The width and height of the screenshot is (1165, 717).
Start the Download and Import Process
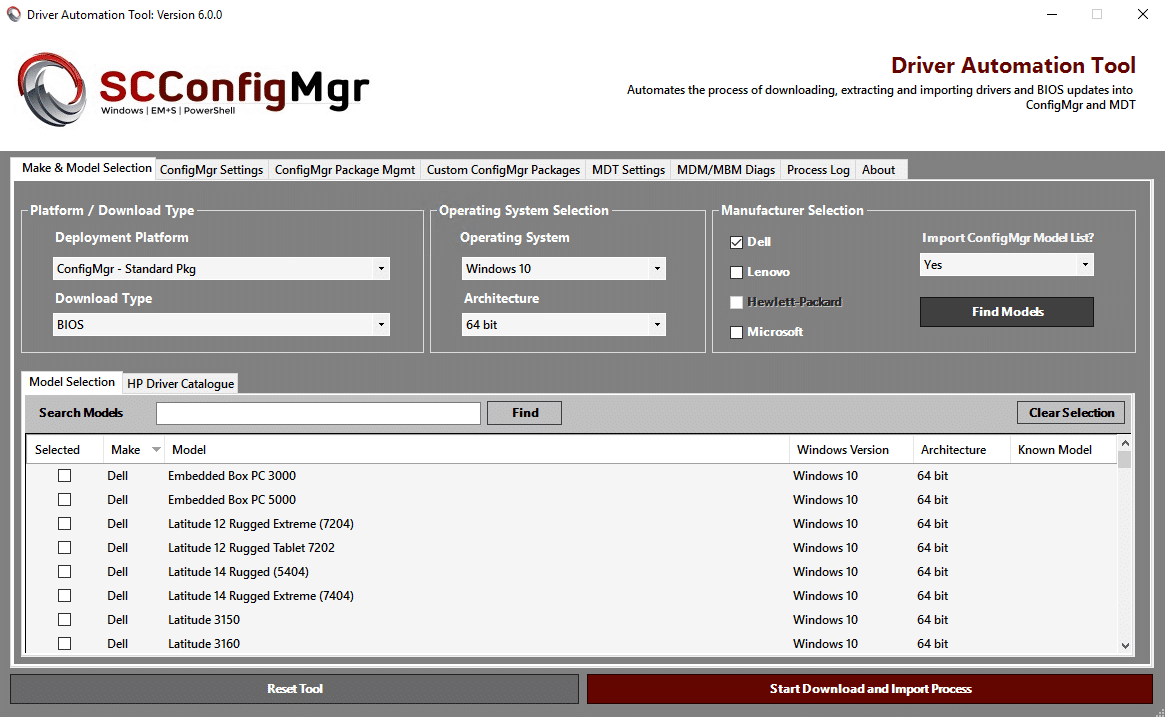point(870,689)
